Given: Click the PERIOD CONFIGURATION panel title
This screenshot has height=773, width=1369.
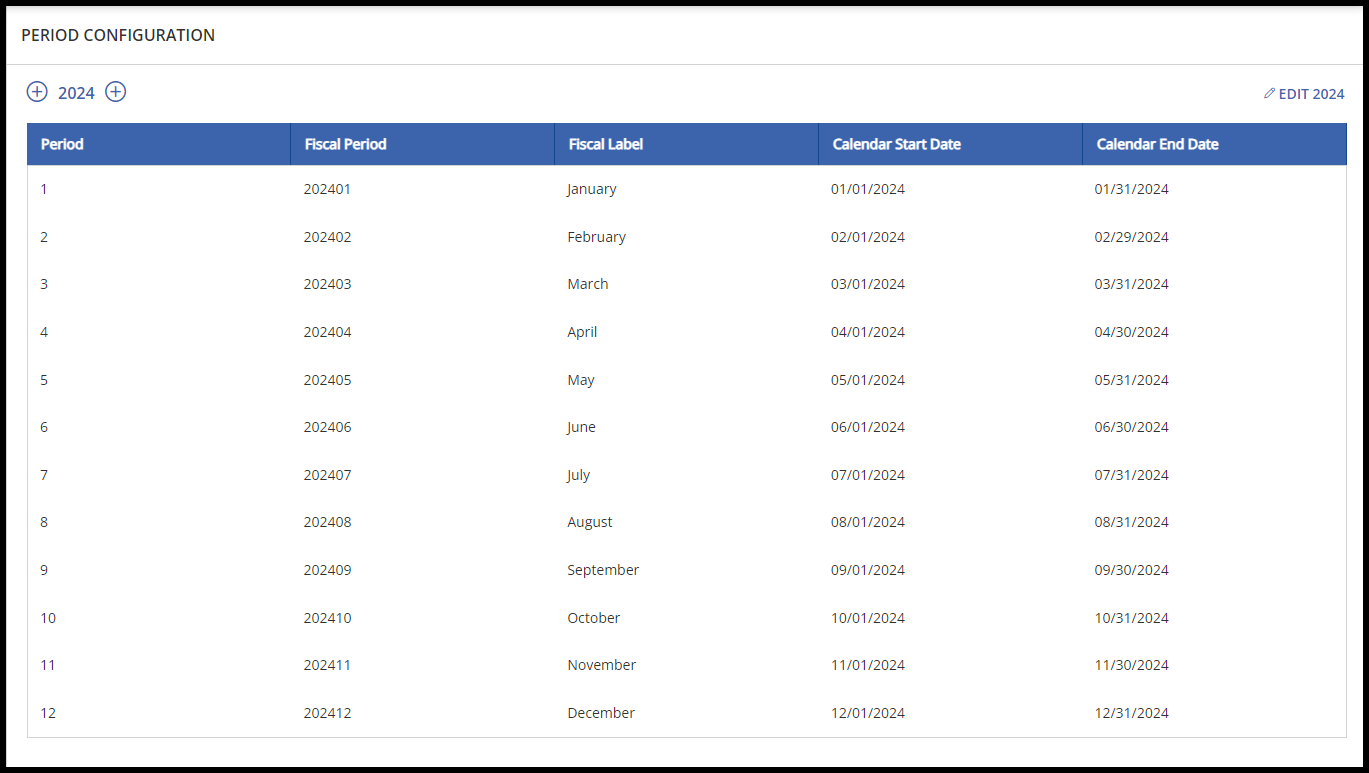Looking at the screenshot, I should tap(118, 35).
